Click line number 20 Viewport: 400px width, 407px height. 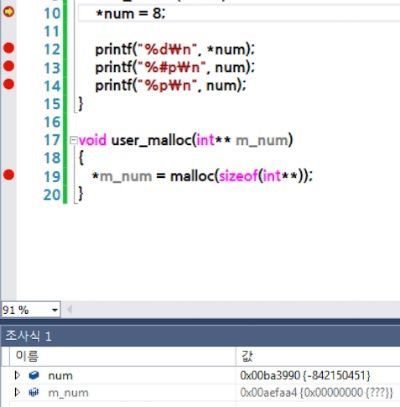pyautogui.click(x=52, y=195)
